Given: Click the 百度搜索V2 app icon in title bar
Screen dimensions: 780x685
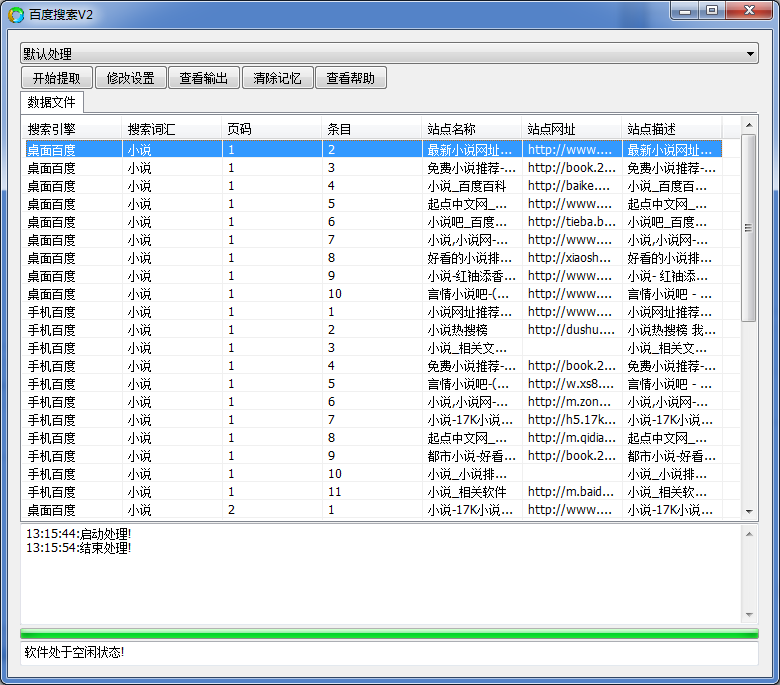Looking at the screenshot, I should 16,13.
